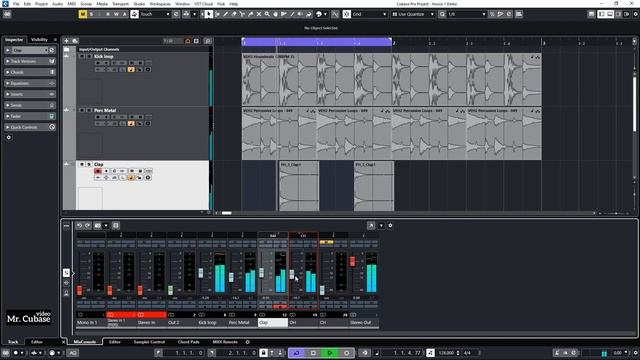
Task: Expand the Sends inspector section
Action: [x=30, y=105]
